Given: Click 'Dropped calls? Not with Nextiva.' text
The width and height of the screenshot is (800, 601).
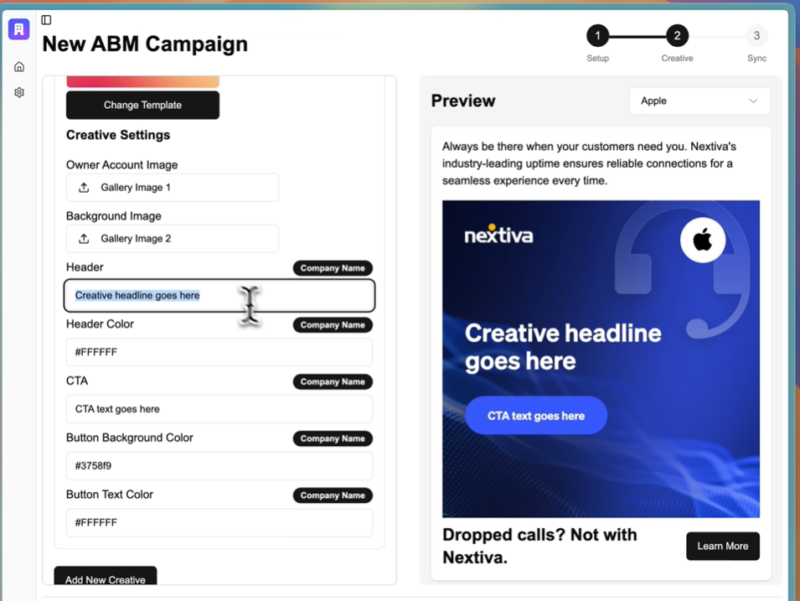Looking at the screenshot, I should 540,546.
